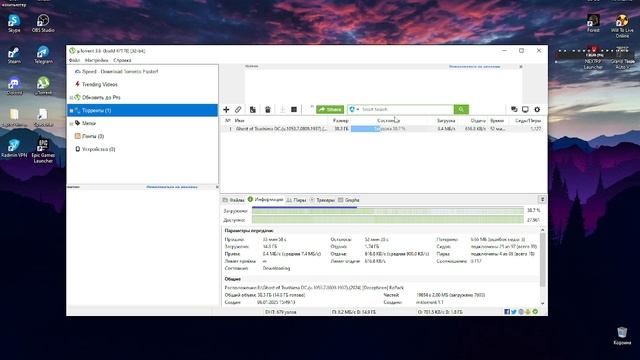
Task: Sort by the Отдача column header
Action: (478, 121)
